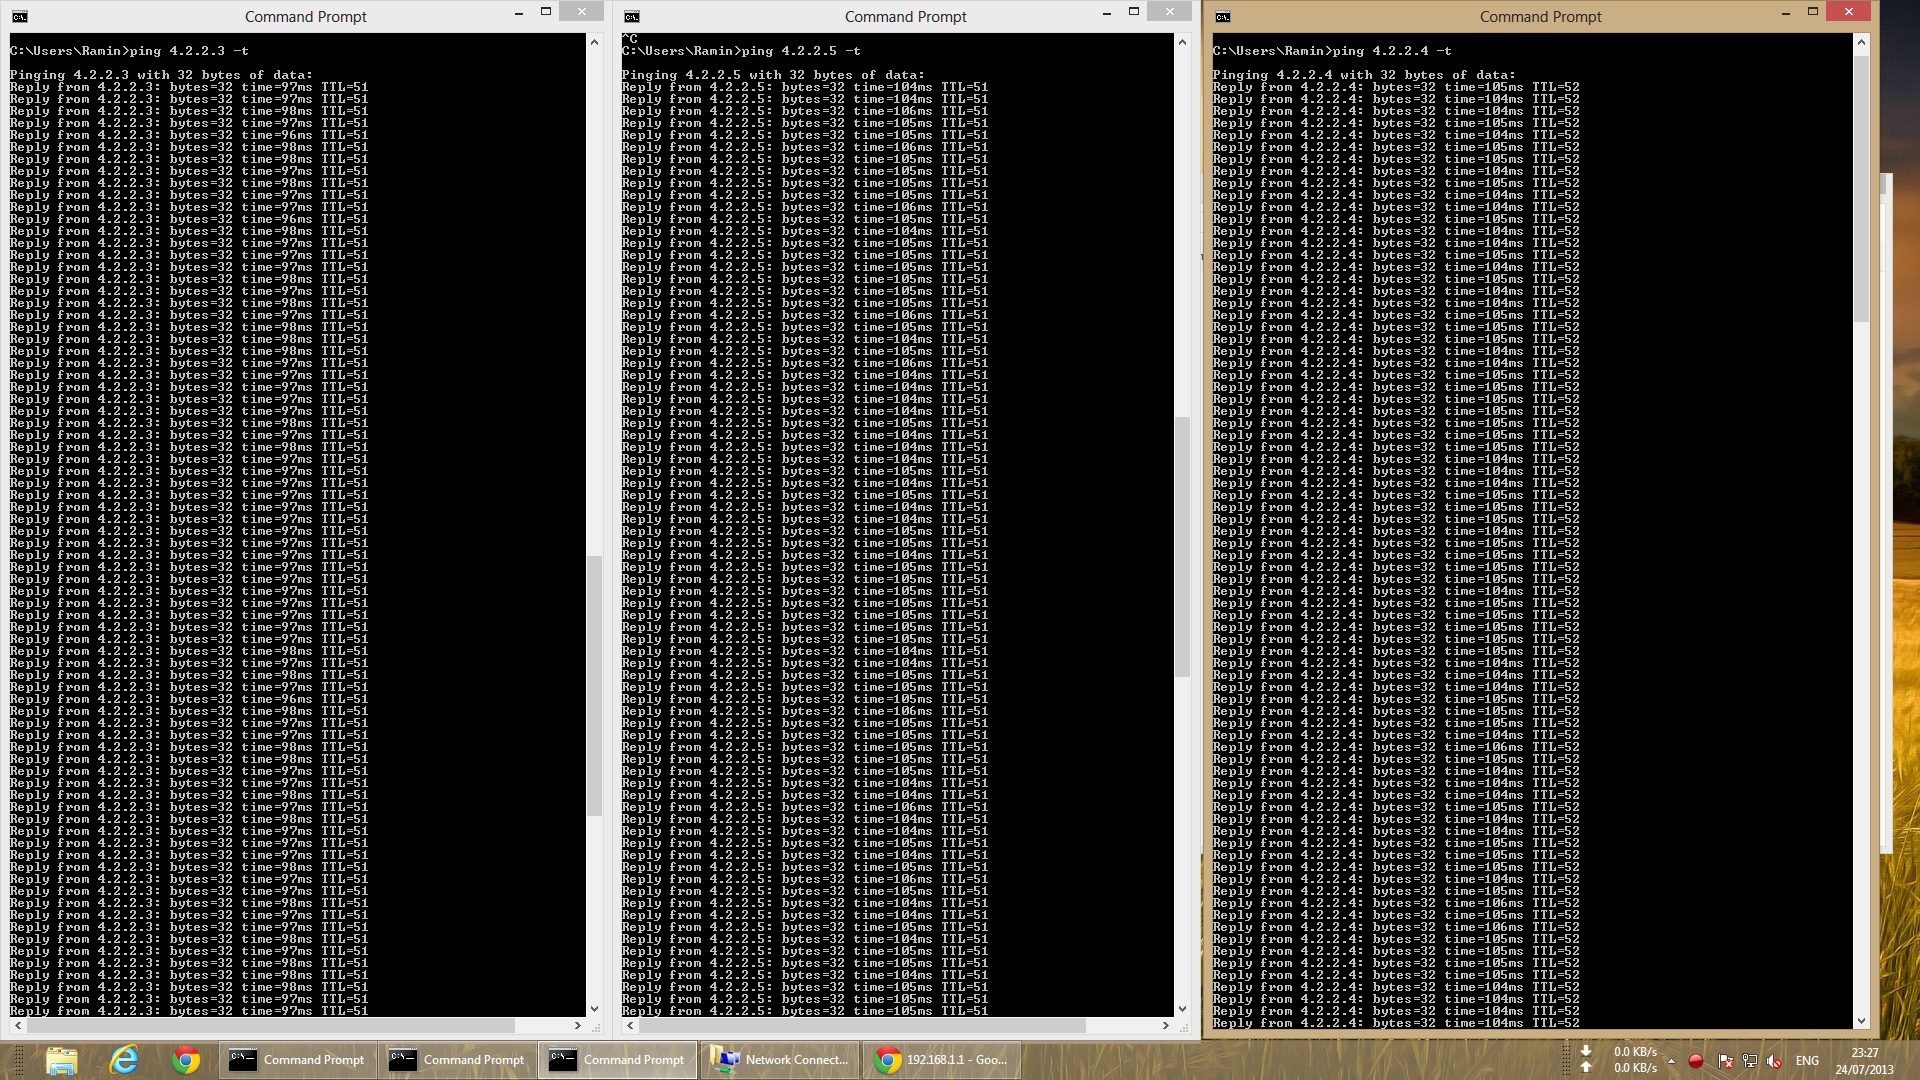Image resolution: width=1920 pixels, height=1080 pixels.
Task: Click scroll-down arrow in ping 4.2.2.3 window
Action: [594, 1009]
